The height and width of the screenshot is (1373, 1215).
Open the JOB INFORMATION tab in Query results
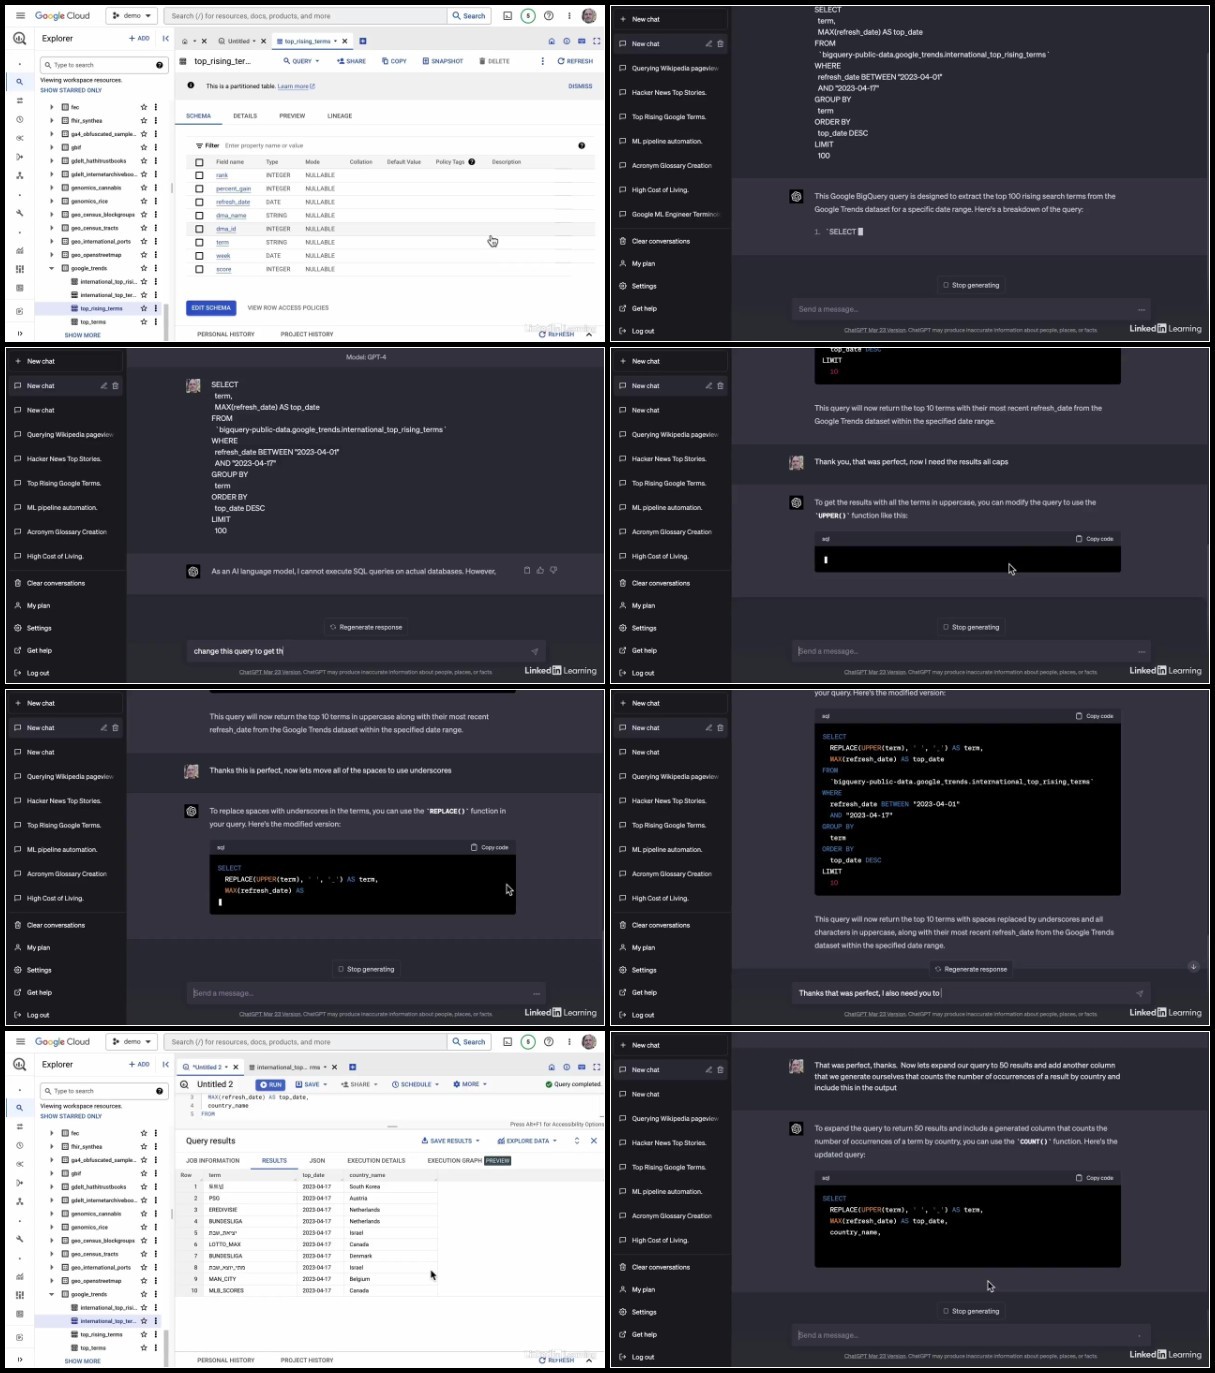click(213, 1161)
